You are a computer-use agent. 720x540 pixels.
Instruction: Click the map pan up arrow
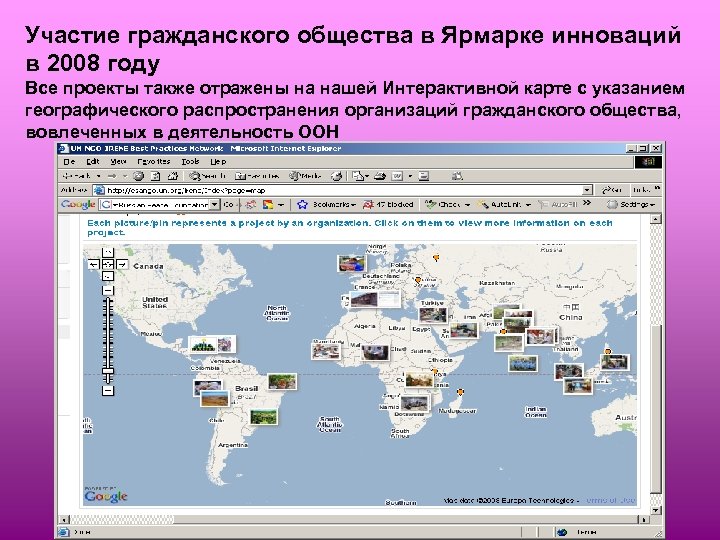(x=107, y=252)
